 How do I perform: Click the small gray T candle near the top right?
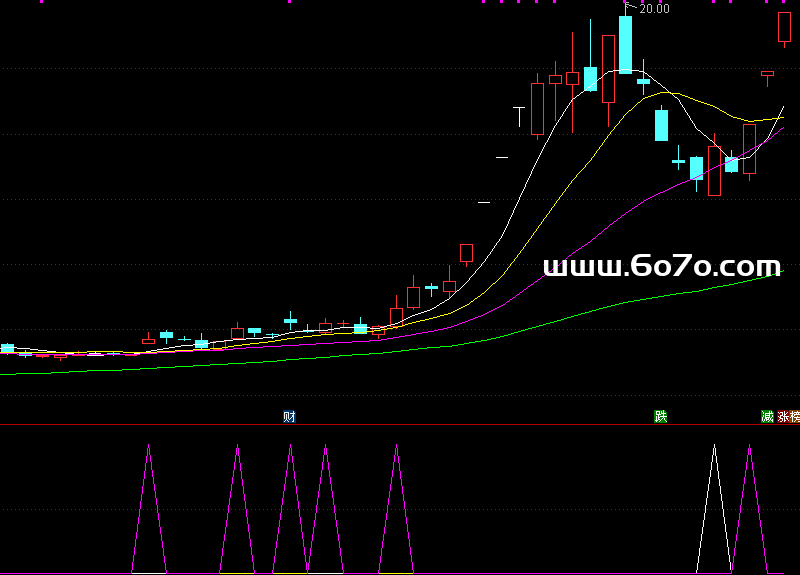[767, 75]
